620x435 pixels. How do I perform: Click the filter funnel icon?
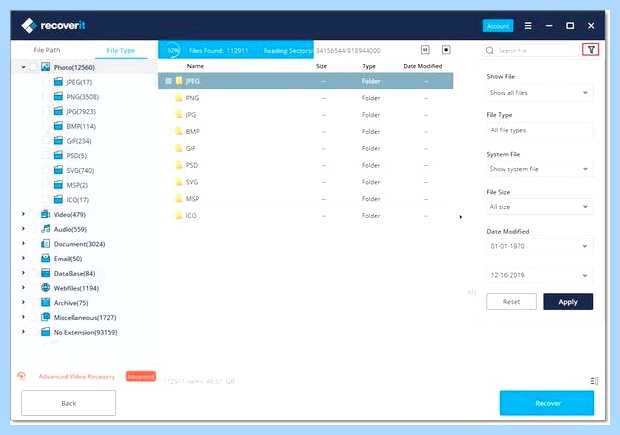coord(591,50)
